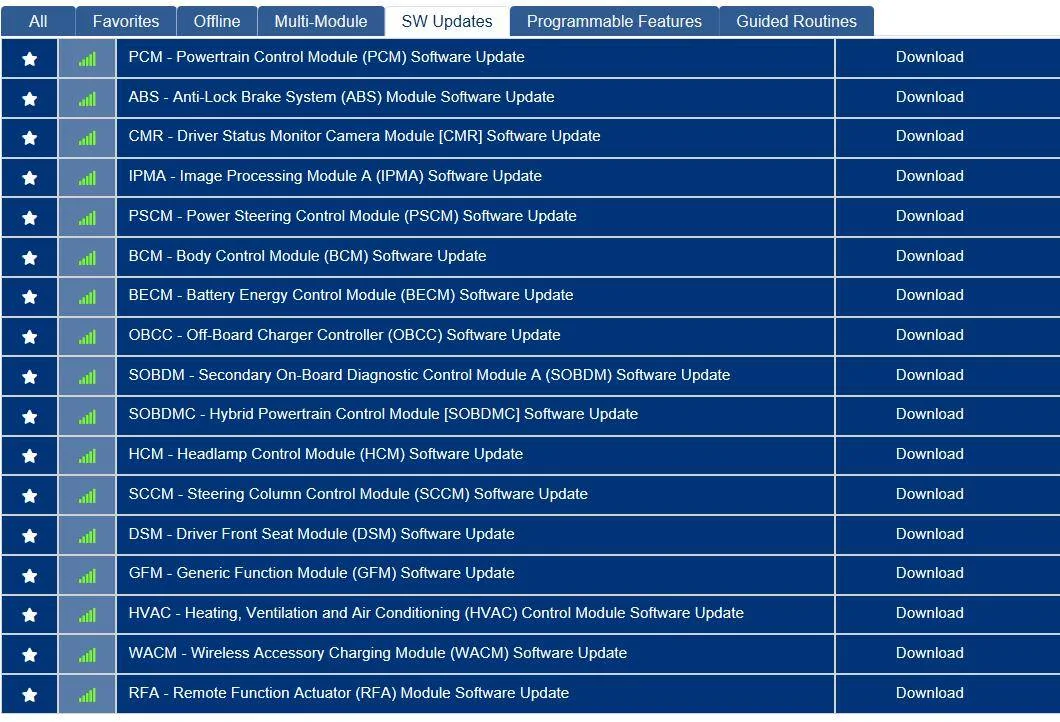Select 'GFM - Generic Function Module' row text
This screenshot has width=1060, height=722.
click(x=322, y=573)
